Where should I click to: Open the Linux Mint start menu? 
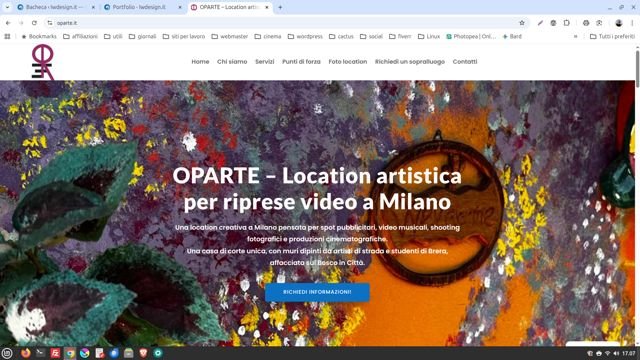pyautogui.click(x=7, y=353)
